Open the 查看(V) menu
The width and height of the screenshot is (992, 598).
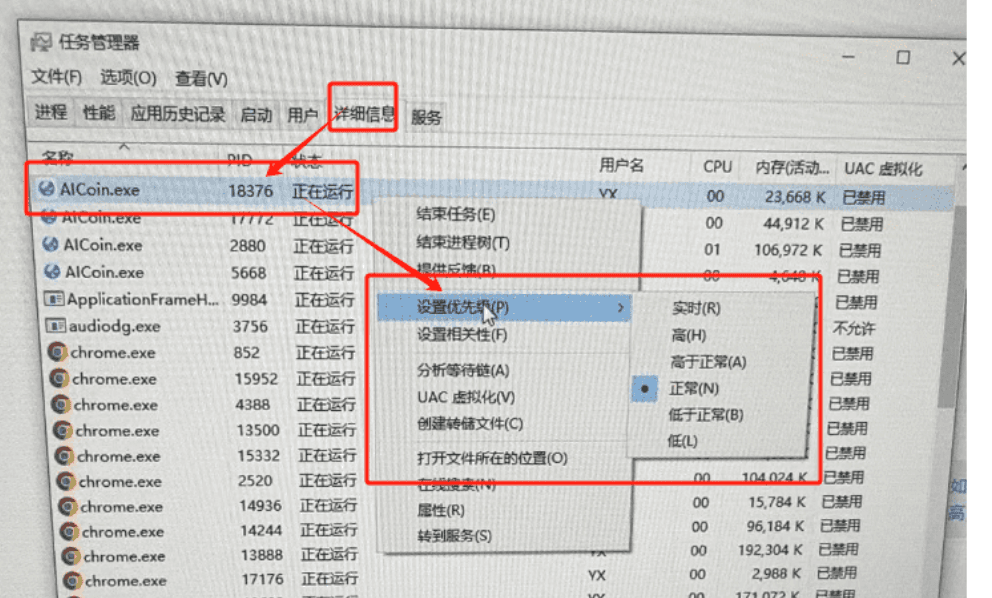point(201,79)
